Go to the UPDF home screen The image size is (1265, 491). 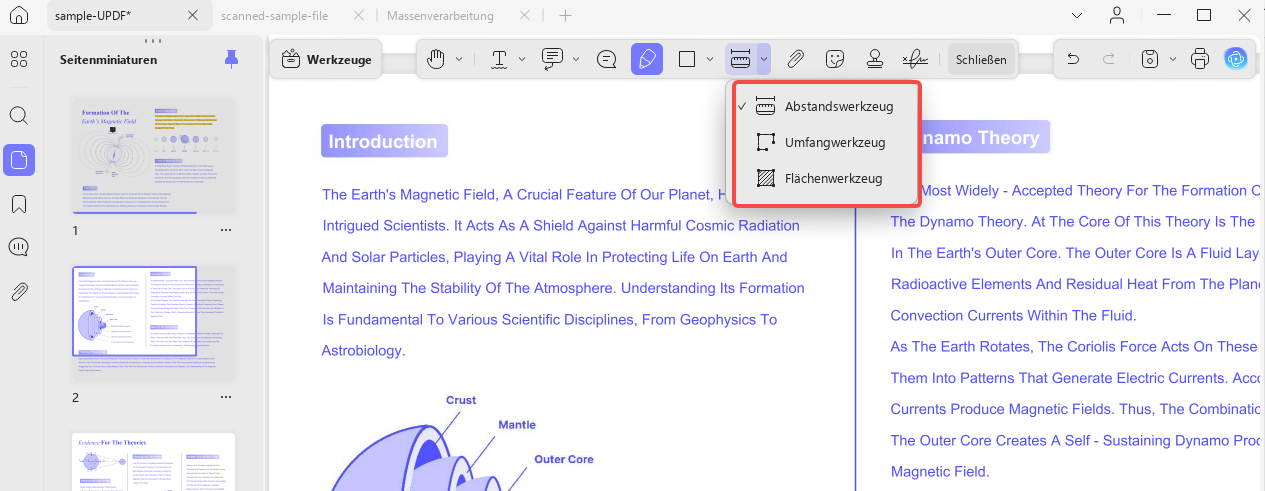pyautogui.click(x=18, y=16)
